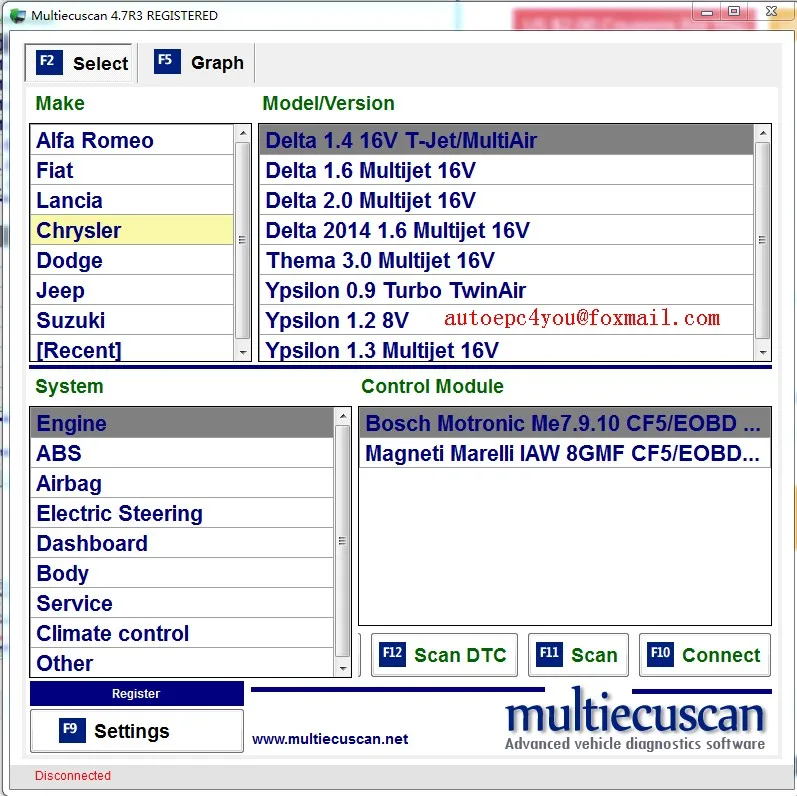Pick Electric Steering system
797x796 pixels.
click(x=182, y=513)
